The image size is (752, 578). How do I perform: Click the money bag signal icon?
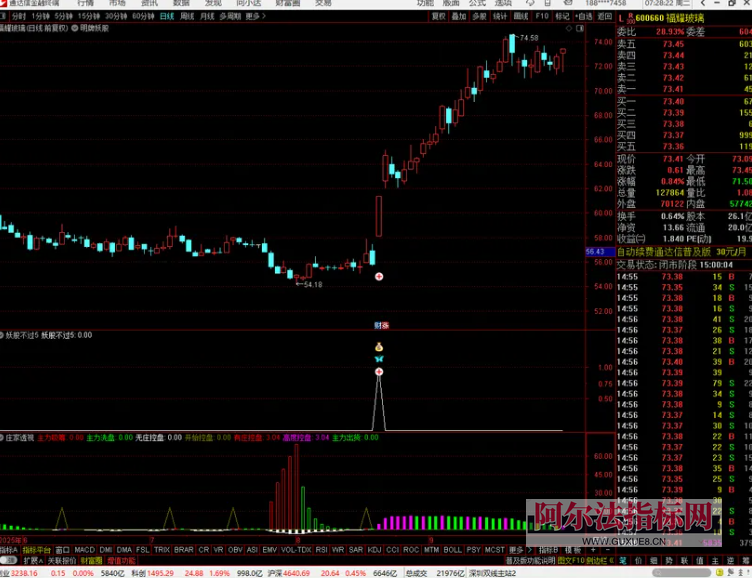pos(379,347)
